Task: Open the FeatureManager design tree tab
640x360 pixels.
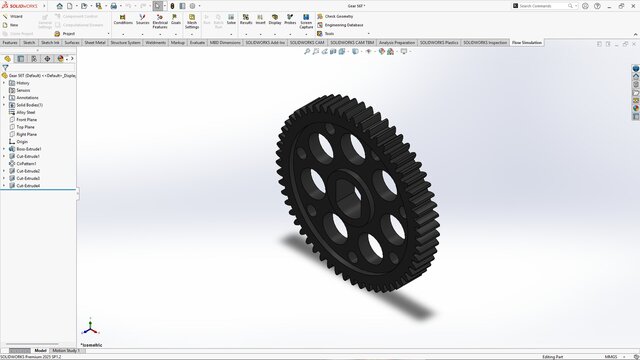Action: tap(7, 59)
